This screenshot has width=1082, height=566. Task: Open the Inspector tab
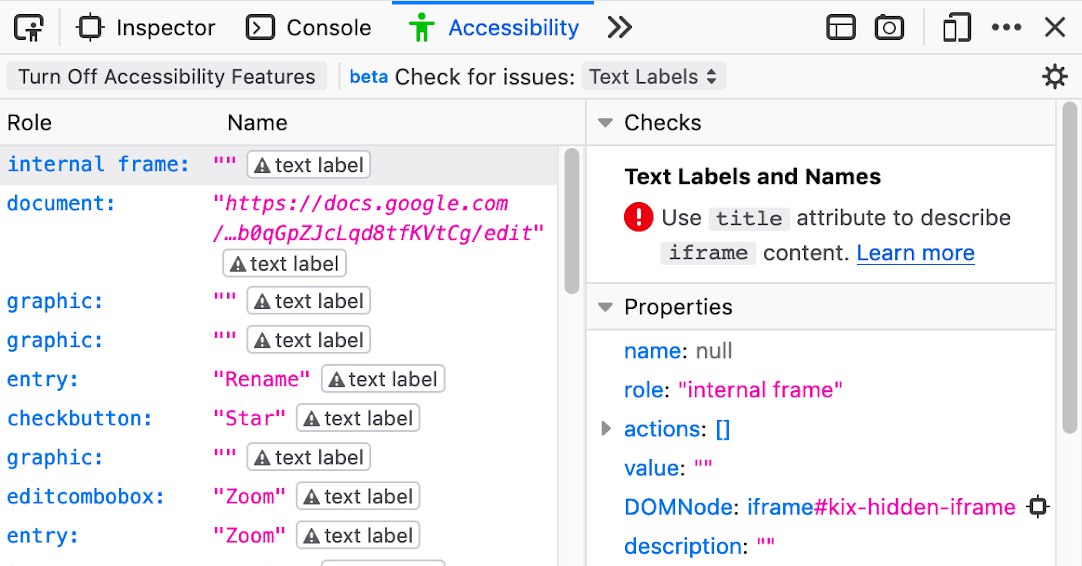coord(146,28)
